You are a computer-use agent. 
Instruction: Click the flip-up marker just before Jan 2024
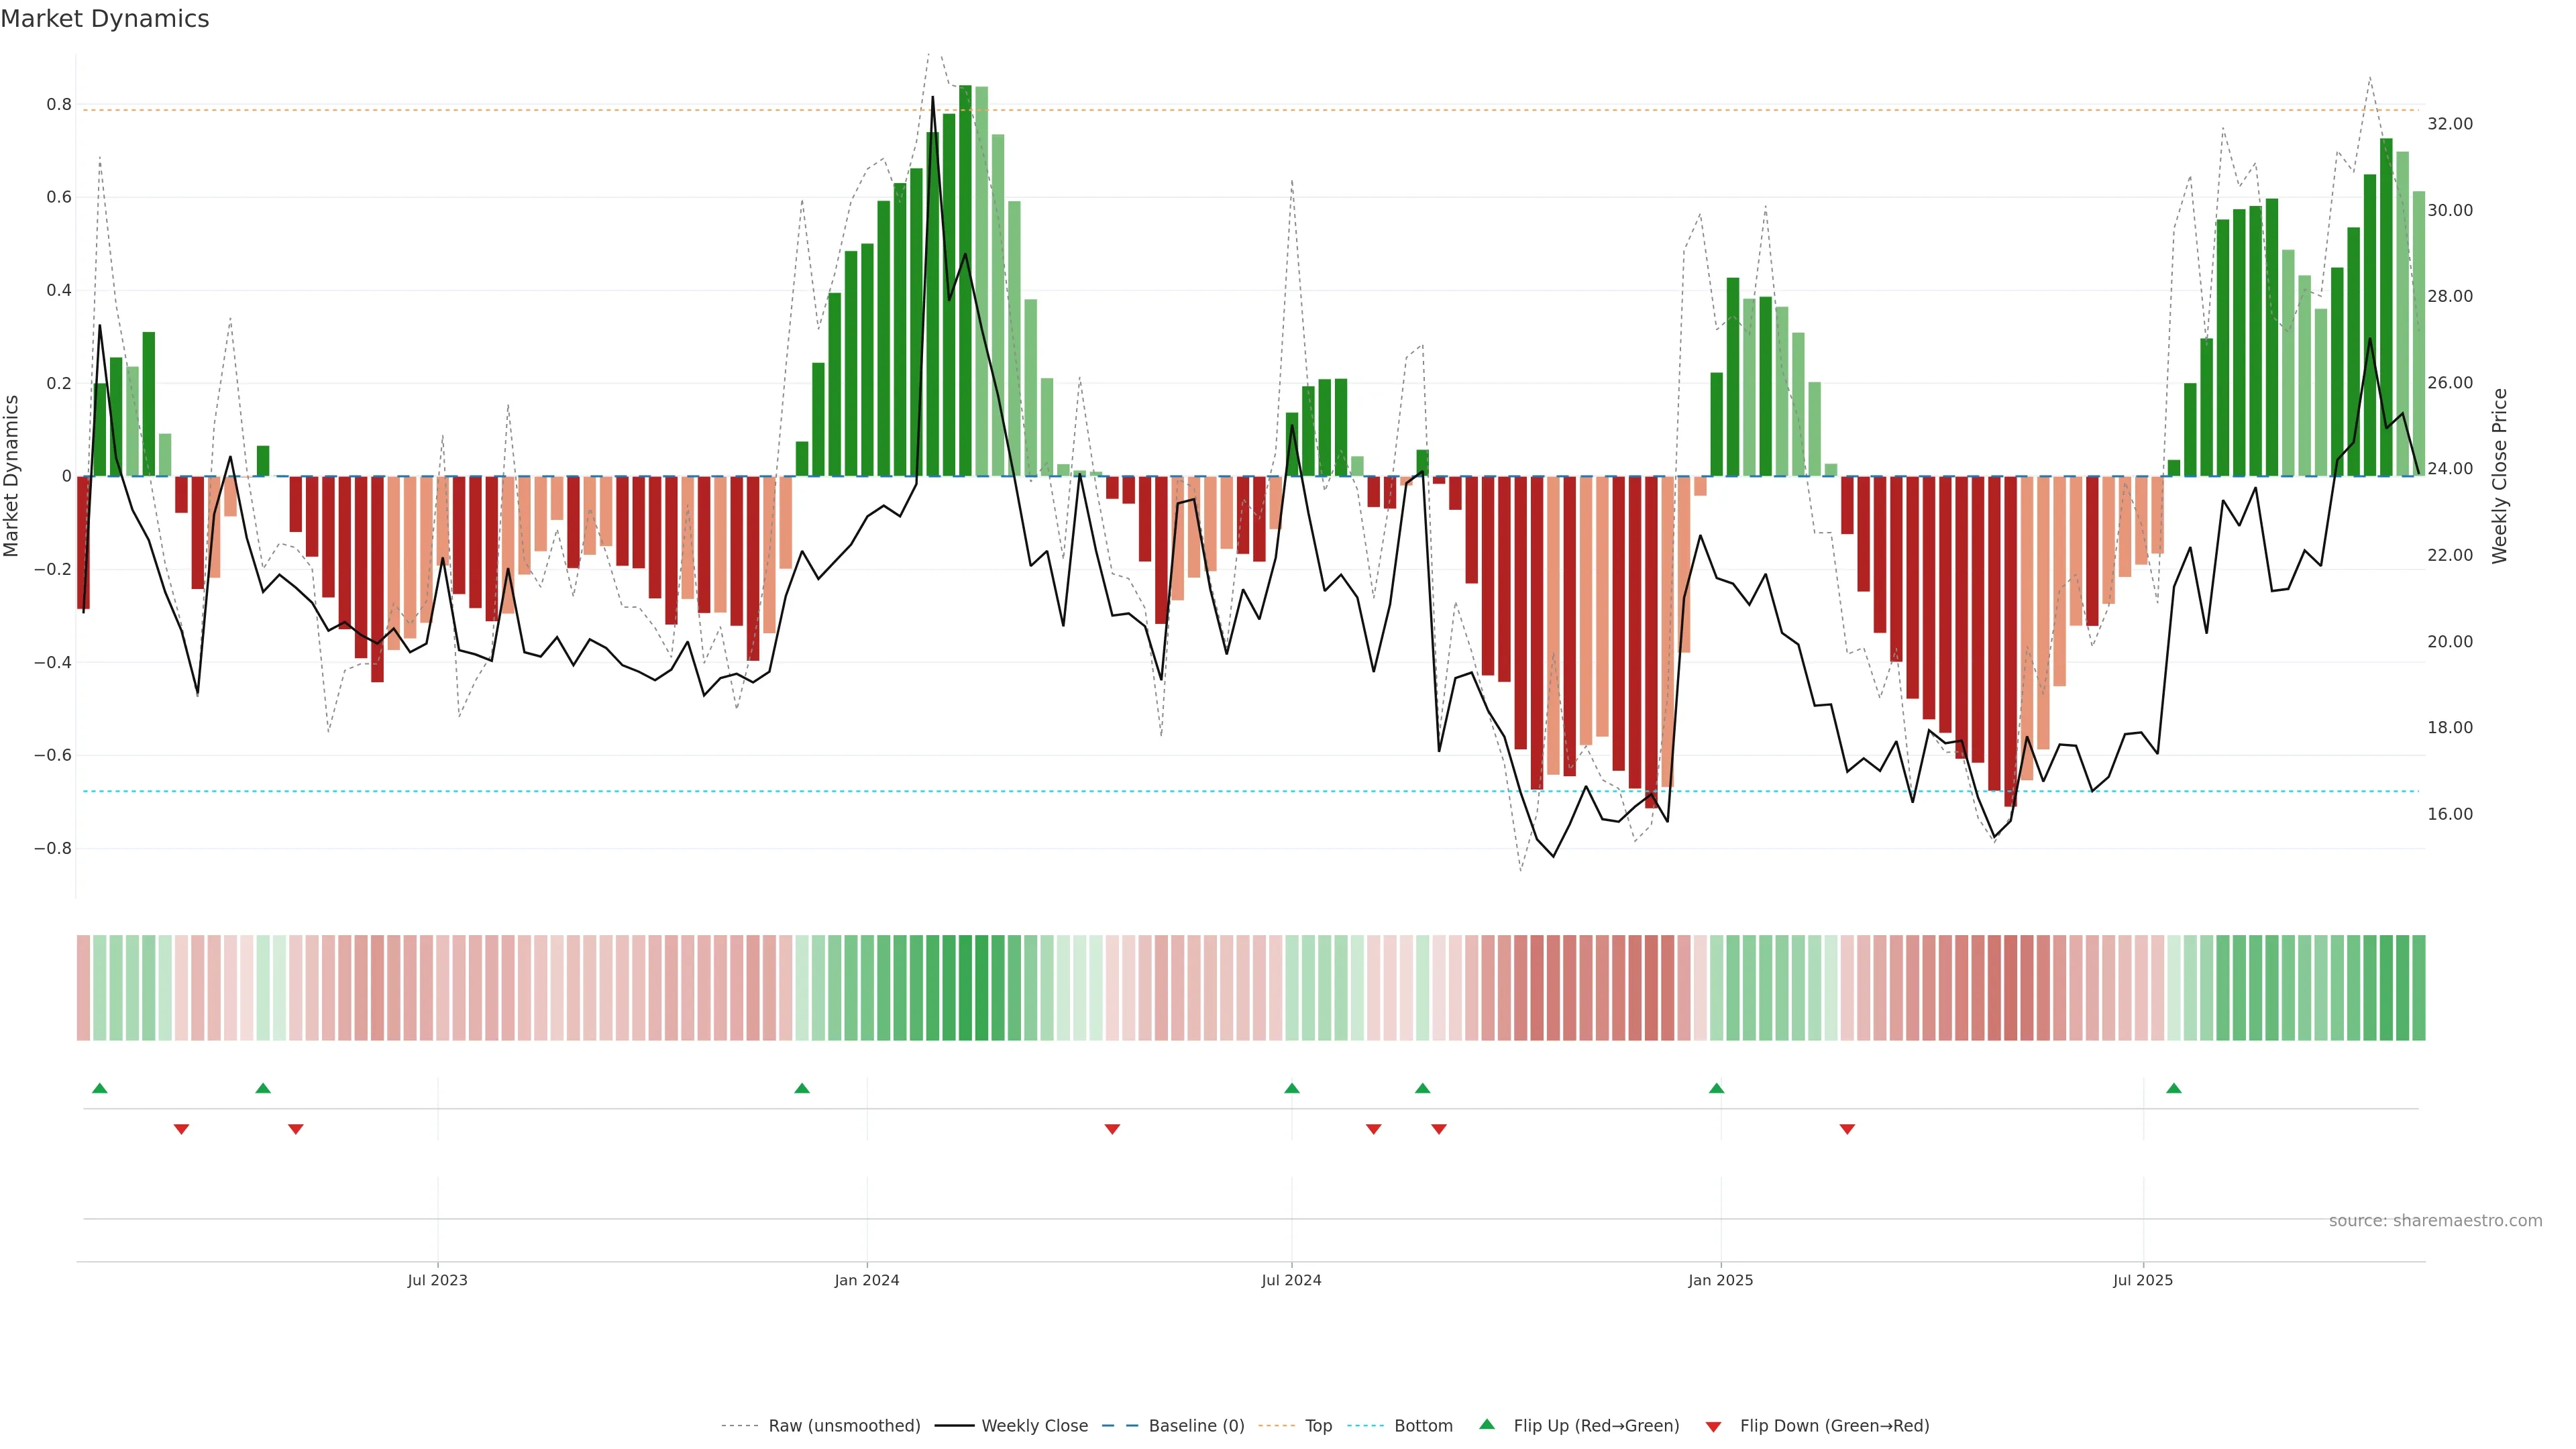click(x=802, y=1088)
